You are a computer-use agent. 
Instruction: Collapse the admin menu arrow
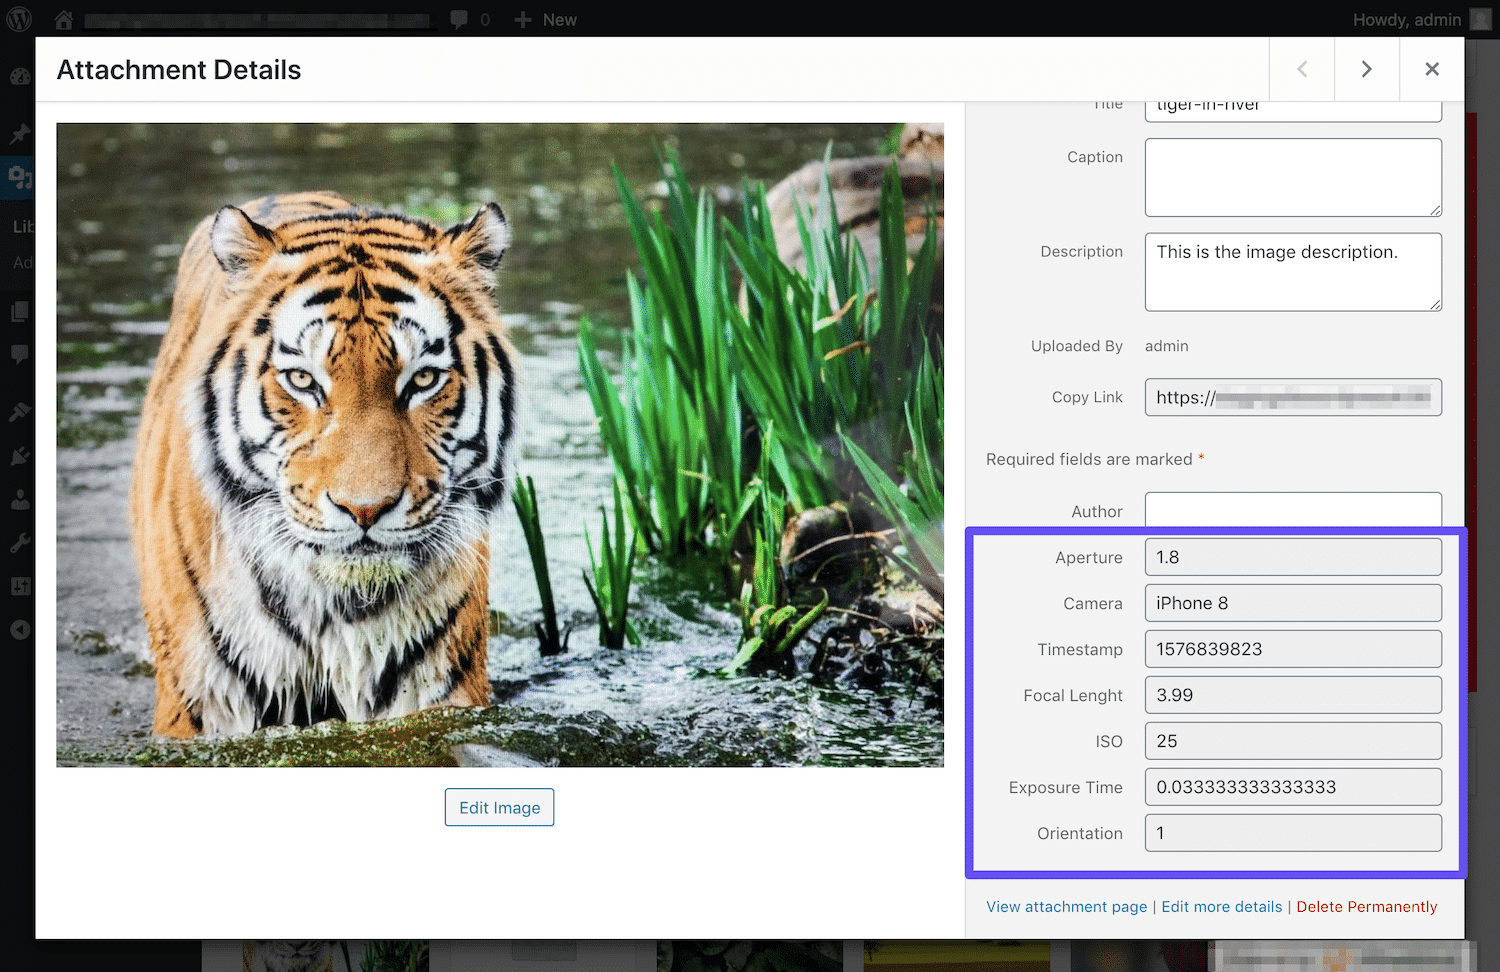(19, 629)
